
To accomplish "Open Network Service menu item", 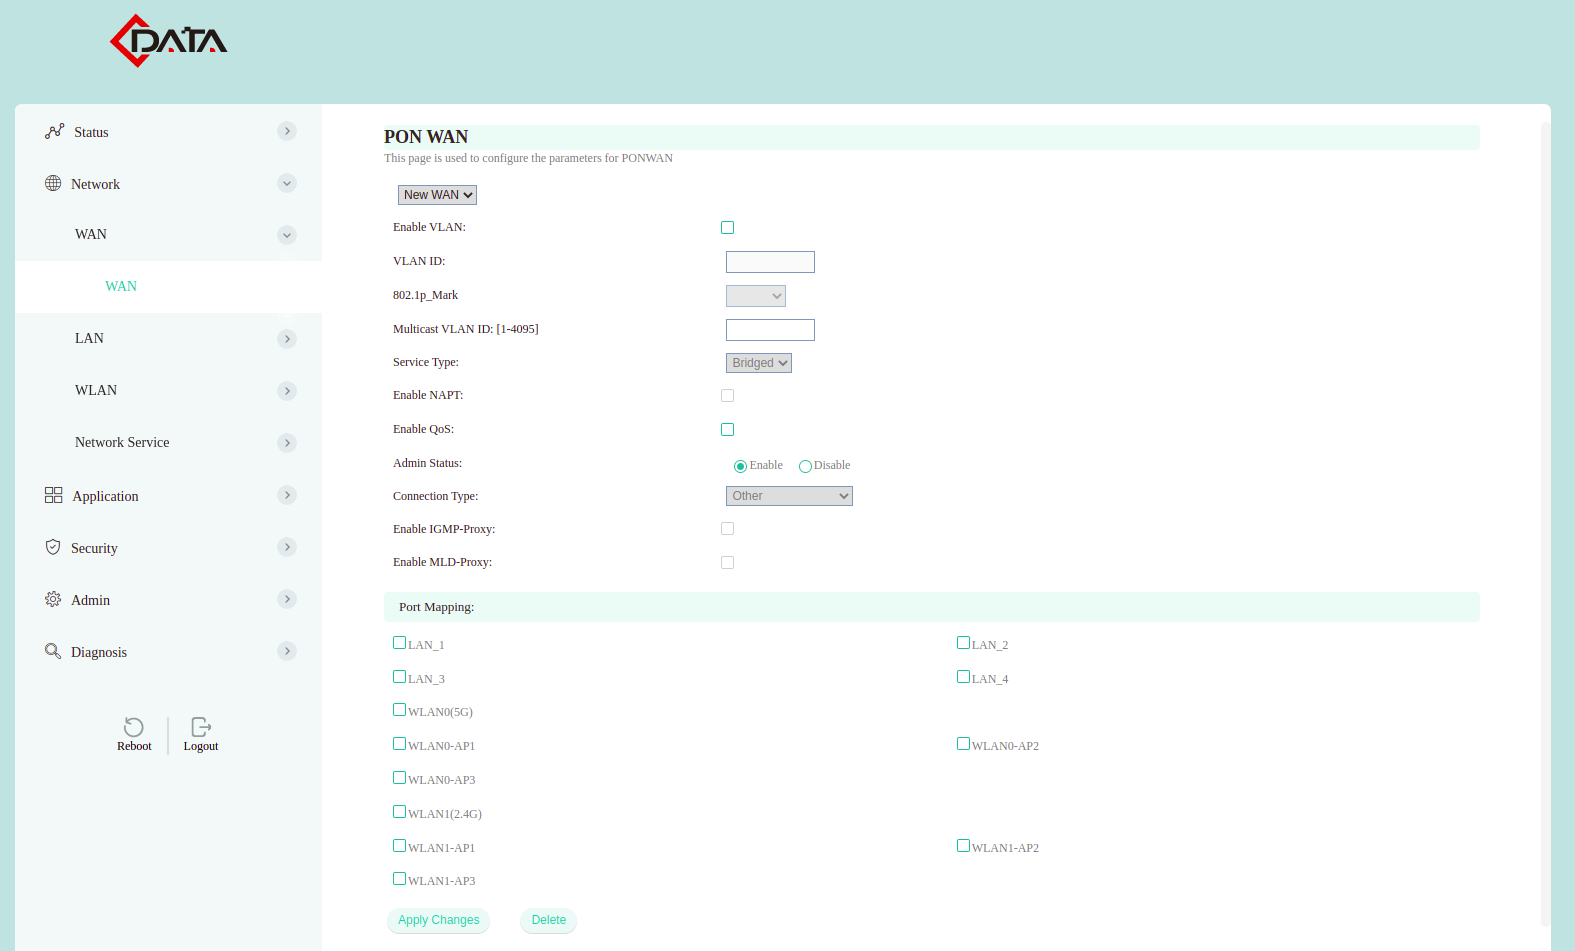I will click(122, 442).
